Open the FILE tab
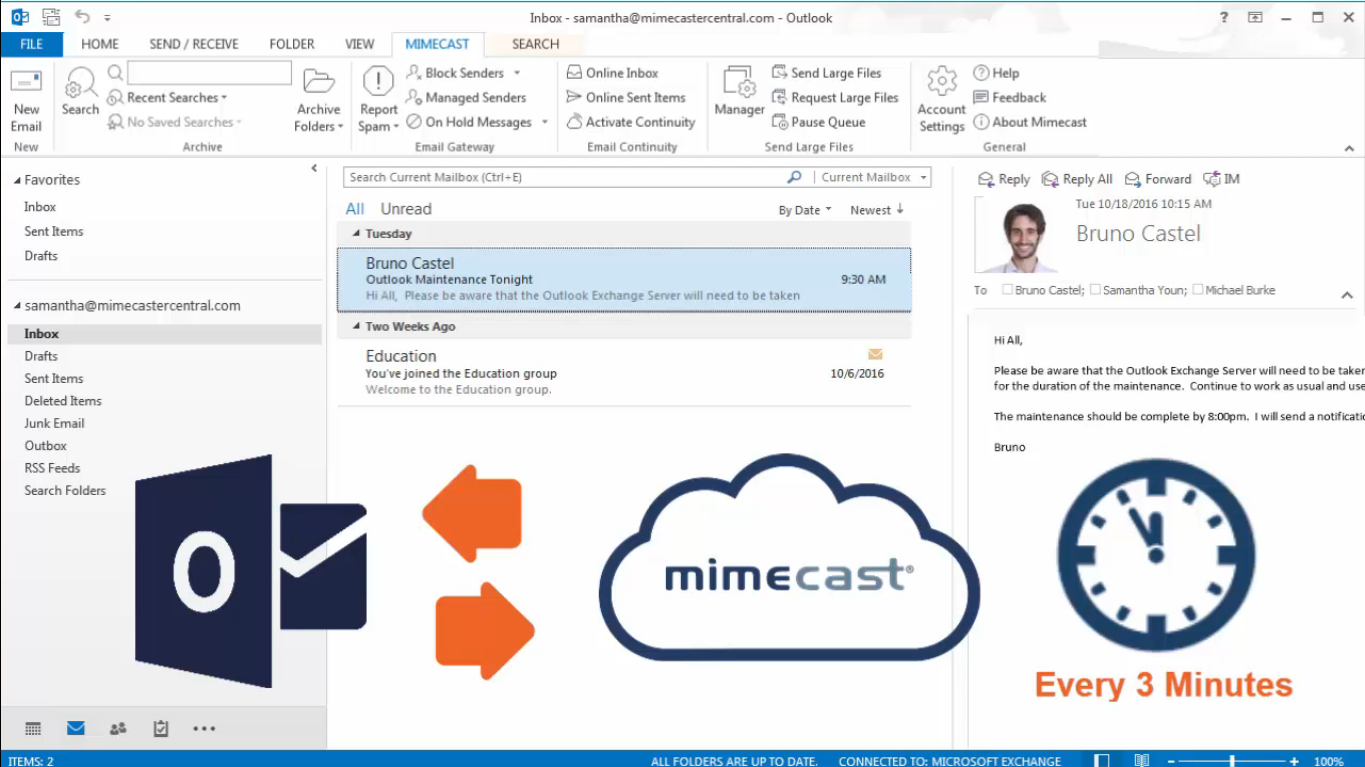The height and width of the screenshot is (767, 1365). coord(31,44)
